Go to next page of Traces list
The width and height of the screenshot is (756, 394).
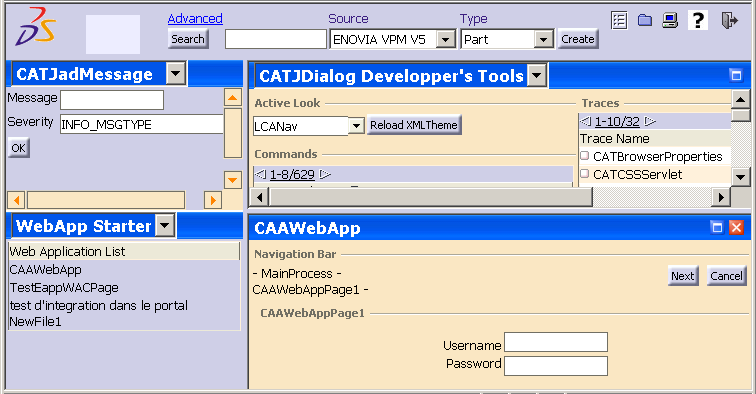[650, 121]
